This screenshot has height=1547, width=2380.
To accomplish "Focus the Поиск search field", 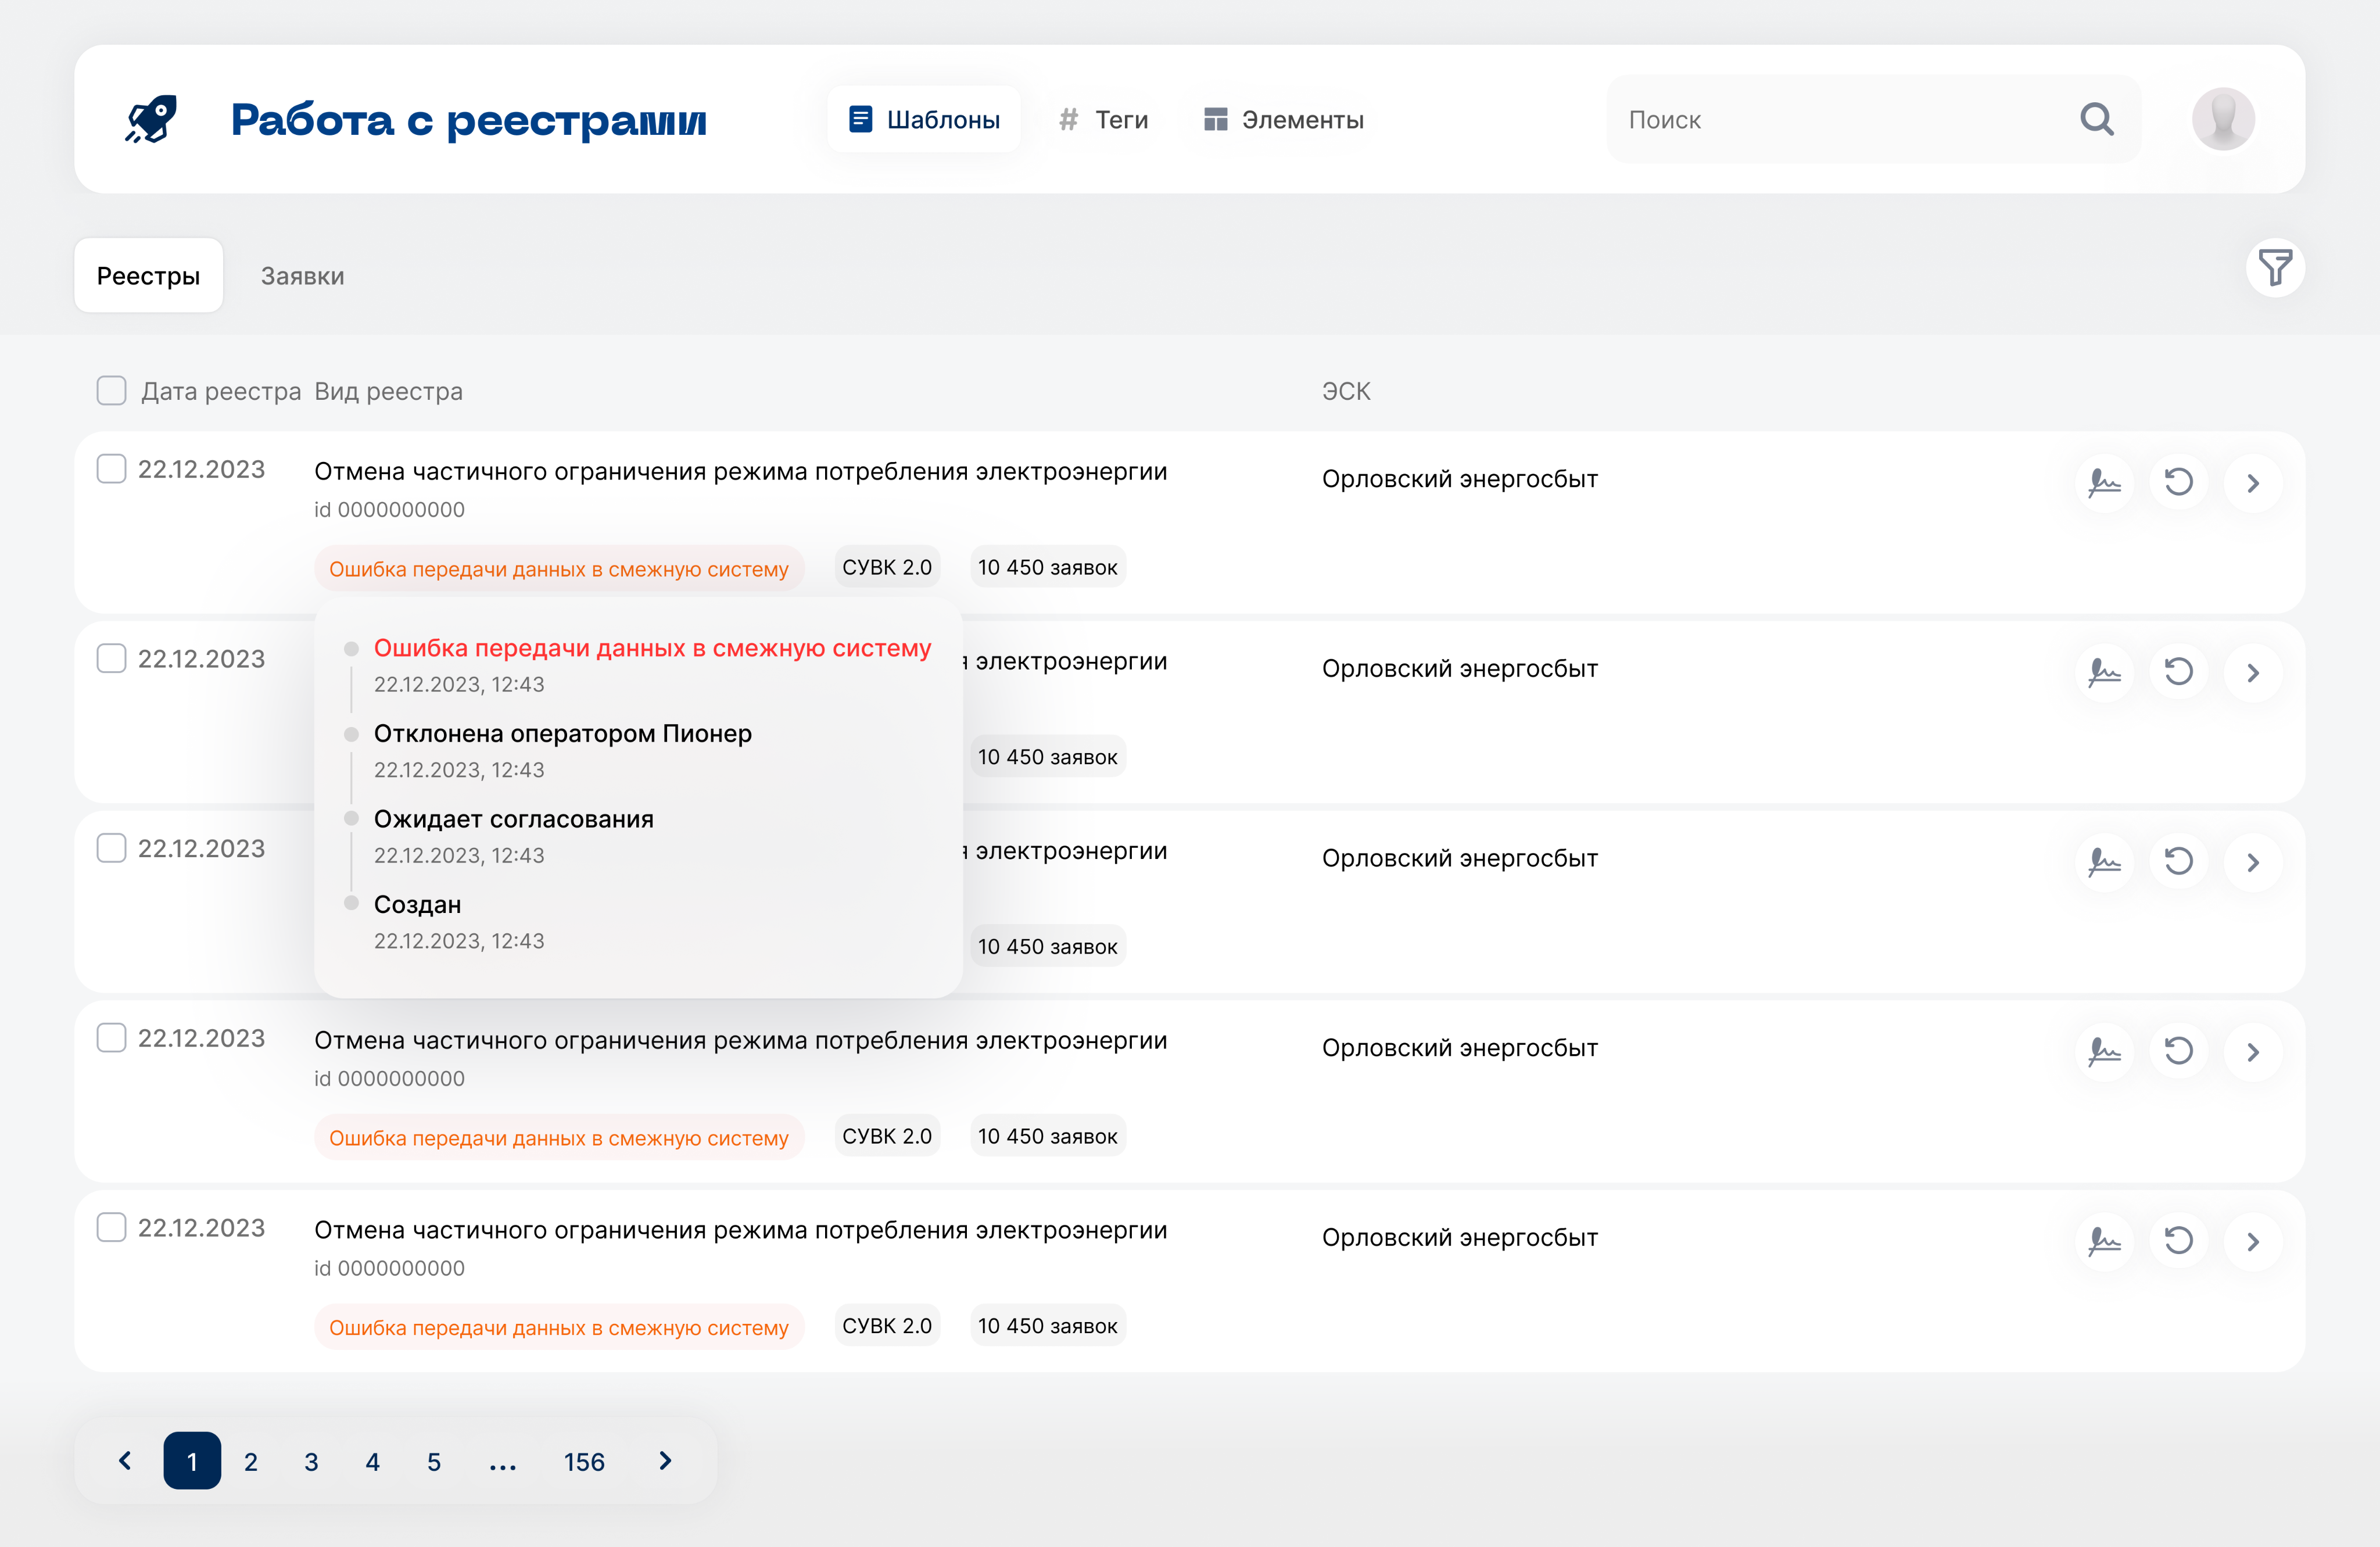I will [x=1840, y=120].
